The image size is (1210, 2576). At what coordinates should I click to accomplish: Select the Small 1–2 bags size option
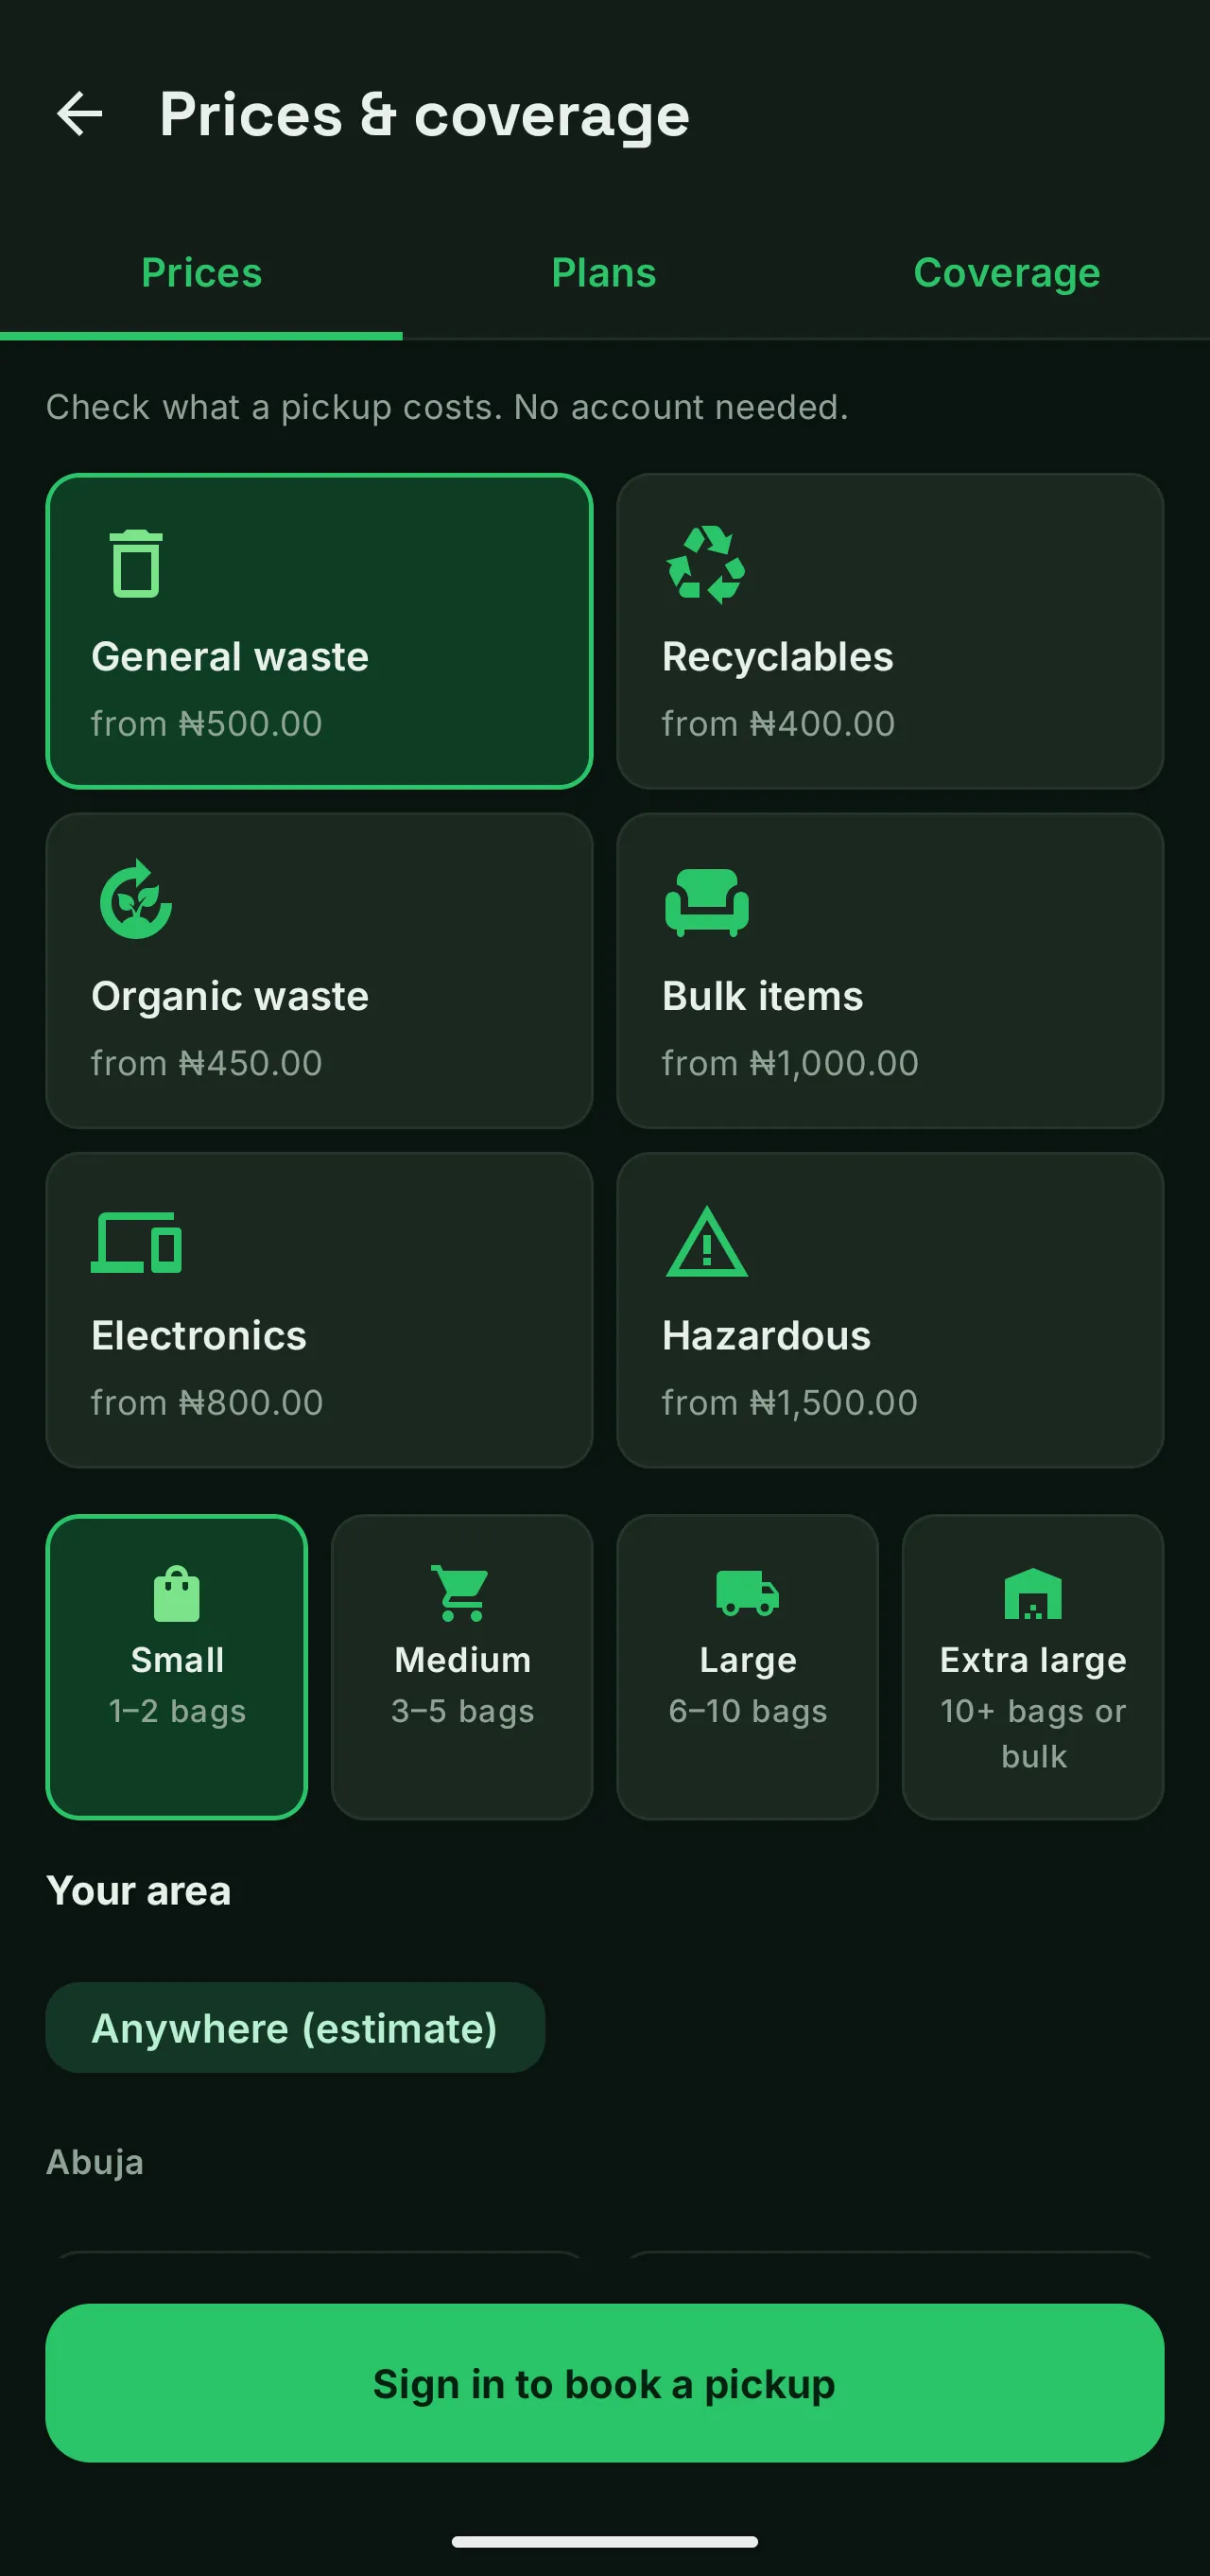point(177,1667)
